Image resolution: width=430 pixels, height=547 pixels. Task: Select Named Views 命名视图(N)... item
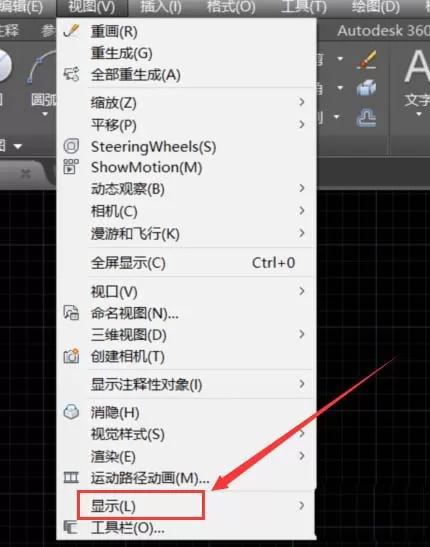[x=187, y=313]
